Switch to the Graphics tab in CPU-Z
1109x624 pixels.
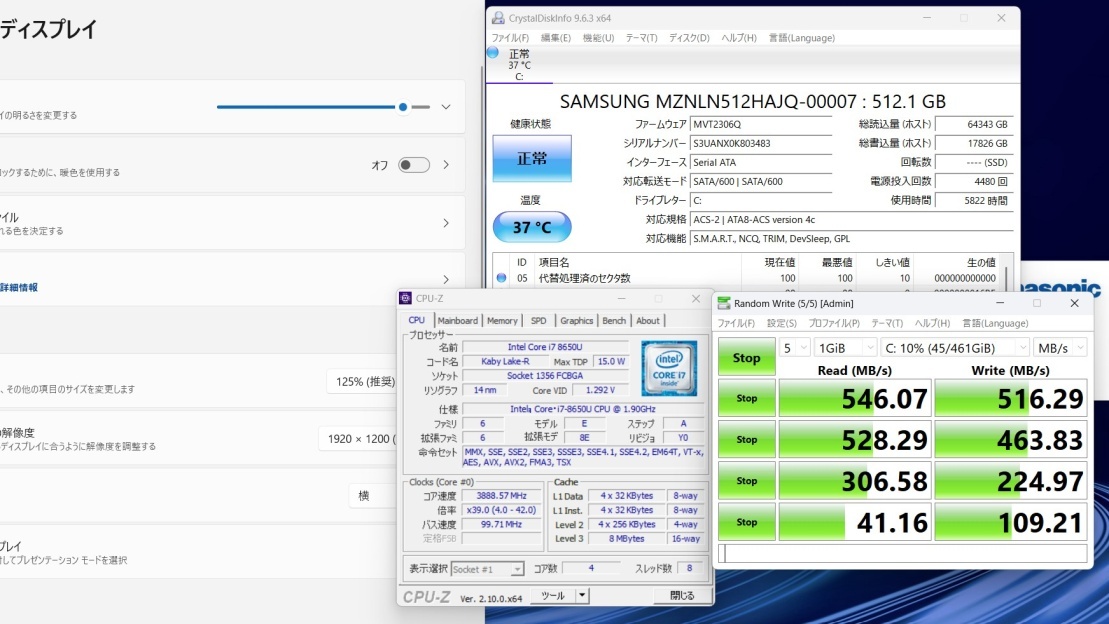coord(576,320)
